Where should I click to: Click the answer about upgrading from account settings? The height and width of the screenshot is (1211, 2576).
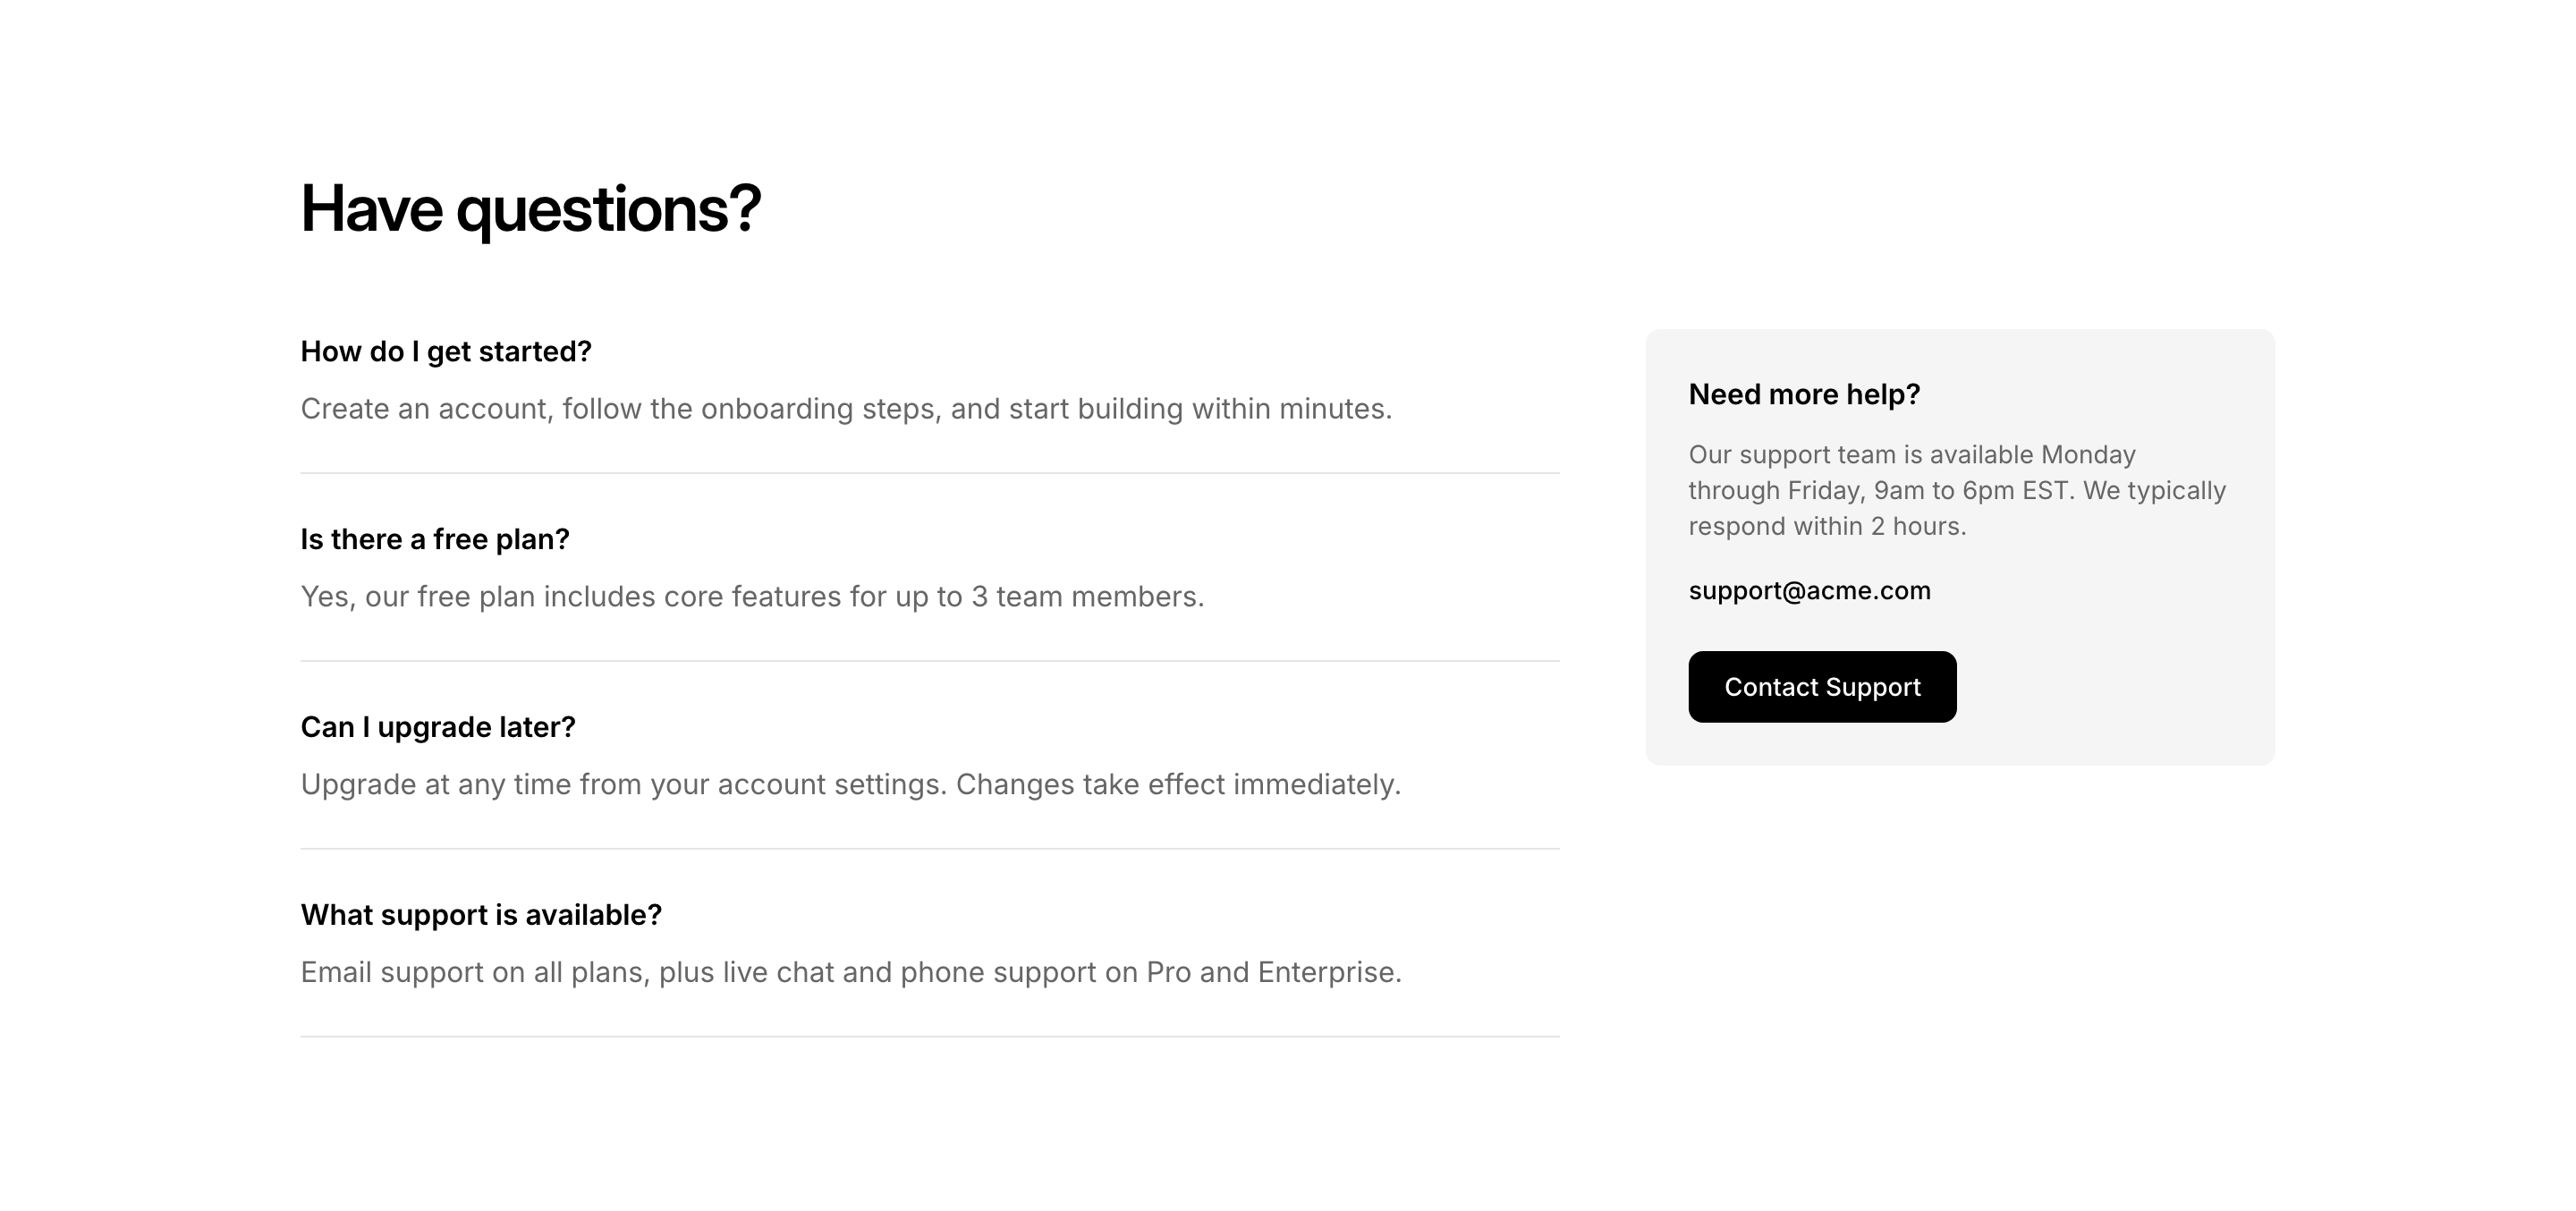850,785
